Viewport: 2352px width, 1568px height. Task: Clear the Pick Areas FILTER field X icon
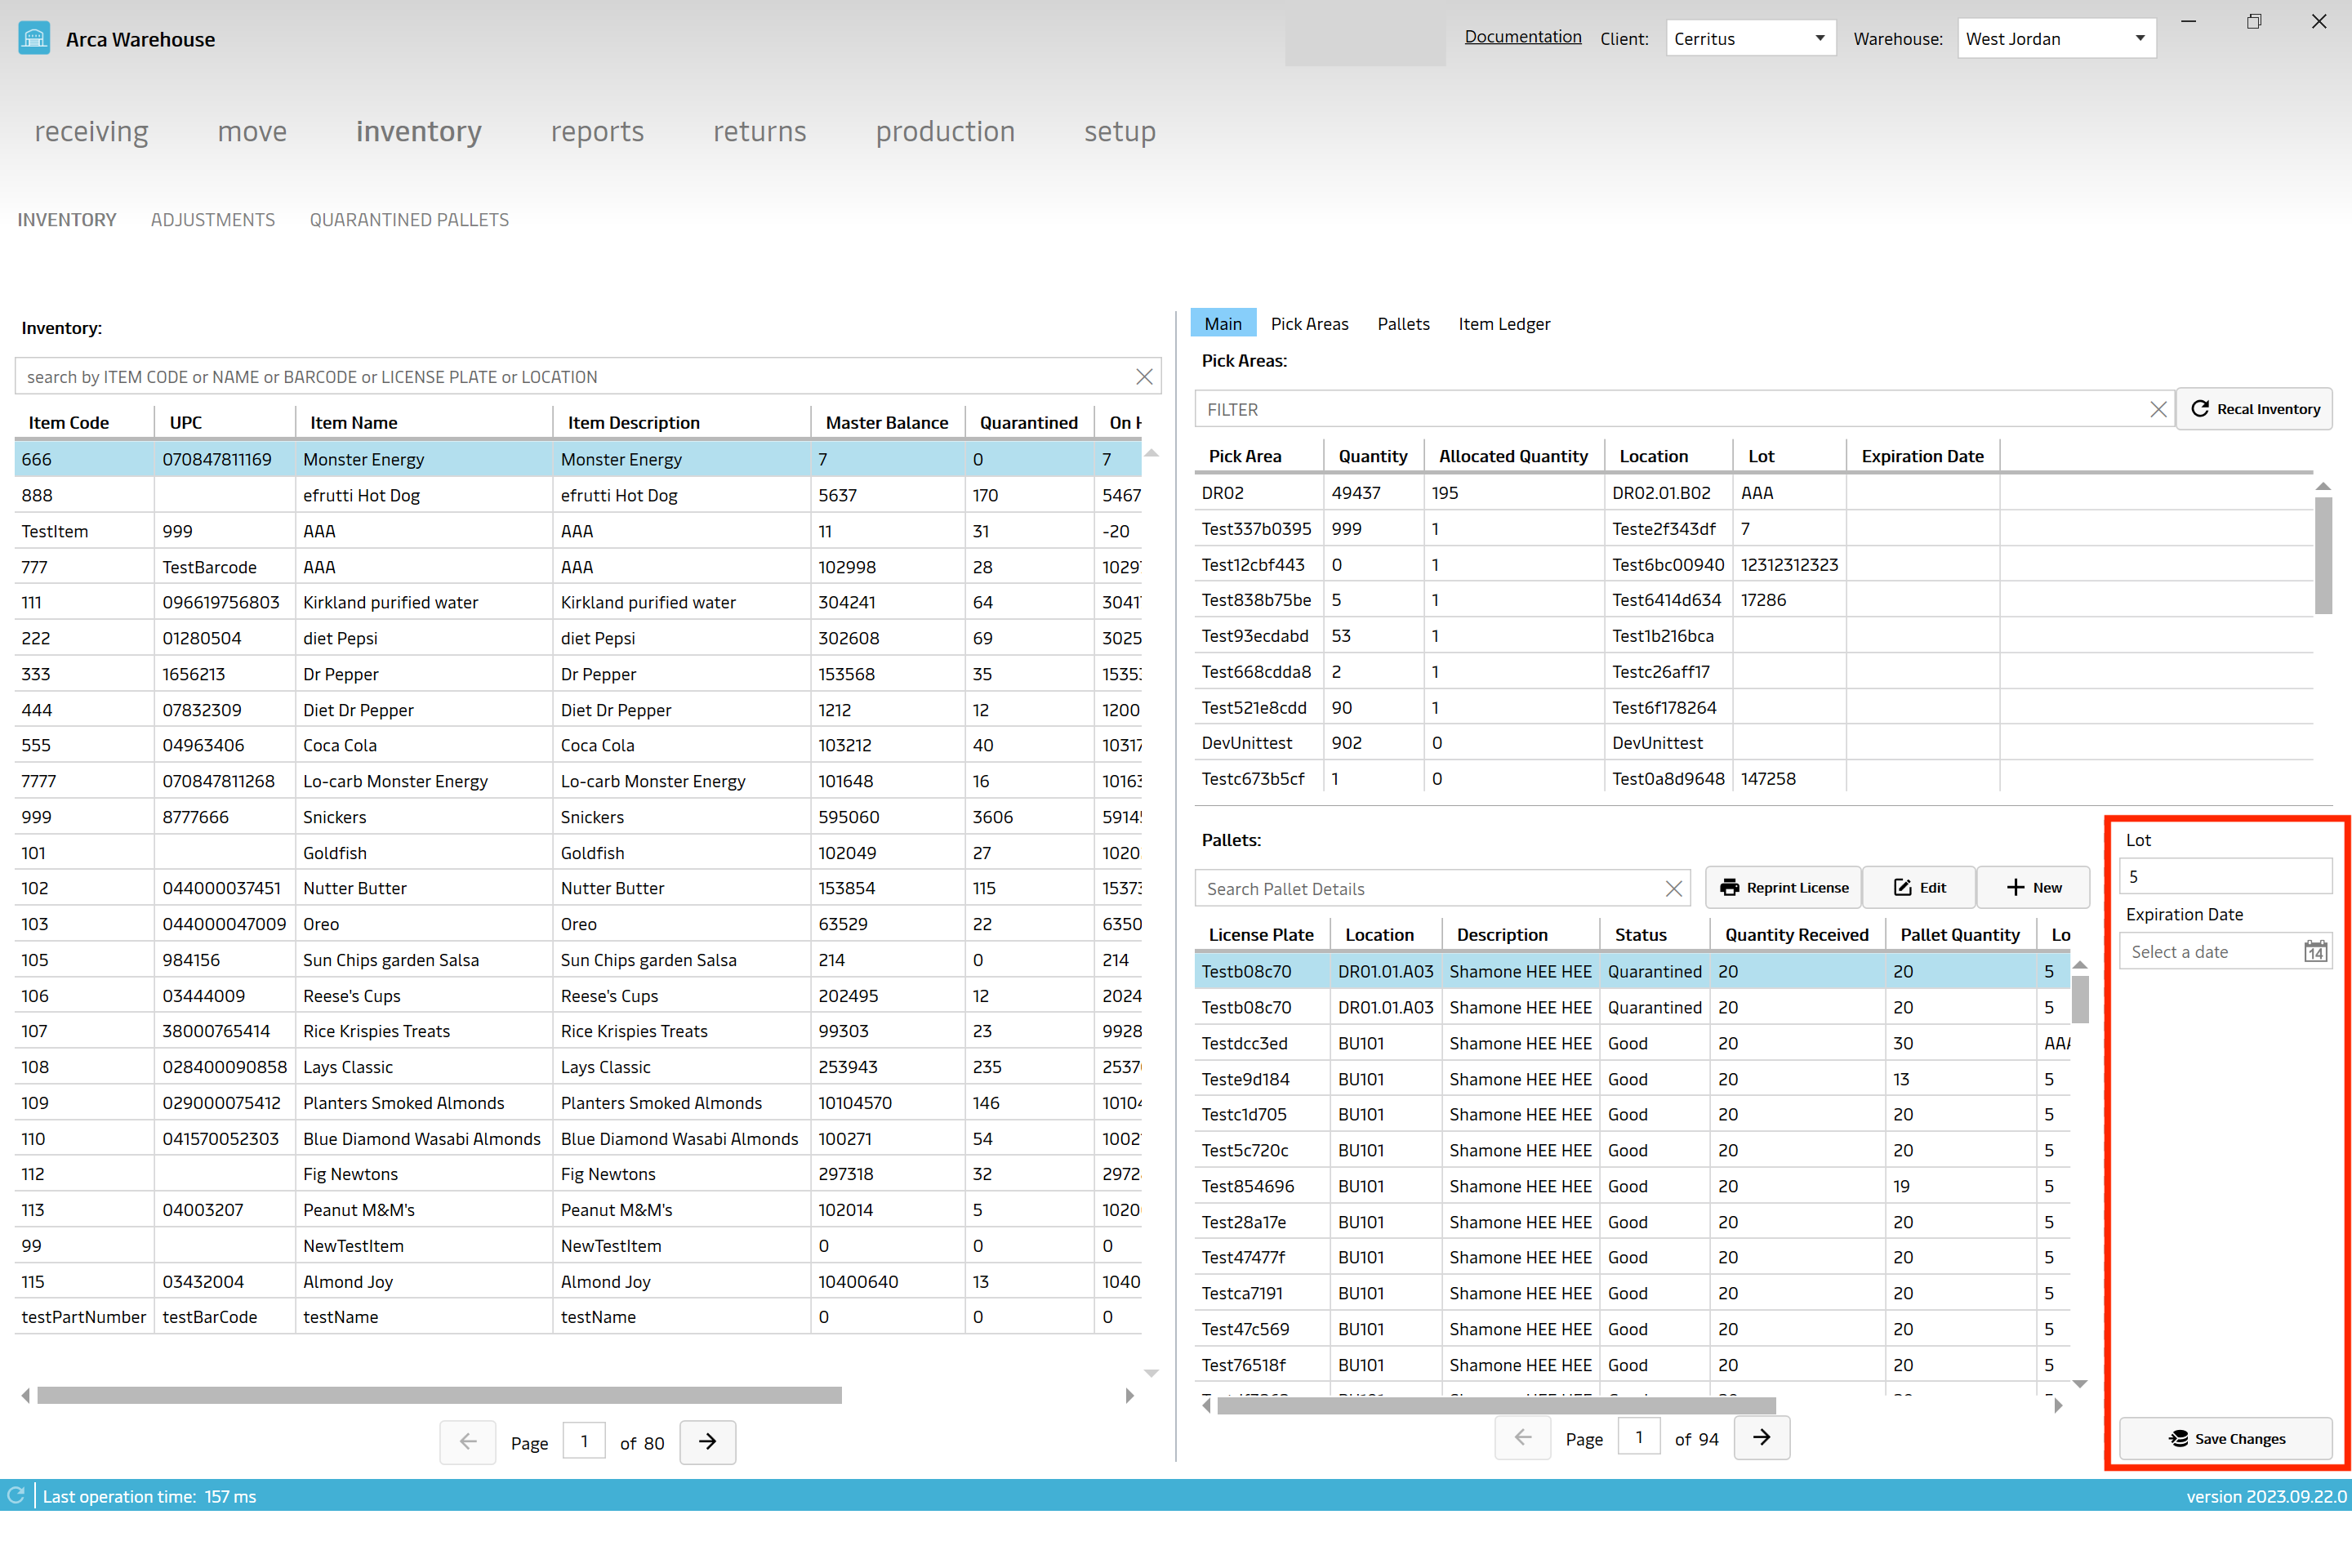coord(2158,409)
